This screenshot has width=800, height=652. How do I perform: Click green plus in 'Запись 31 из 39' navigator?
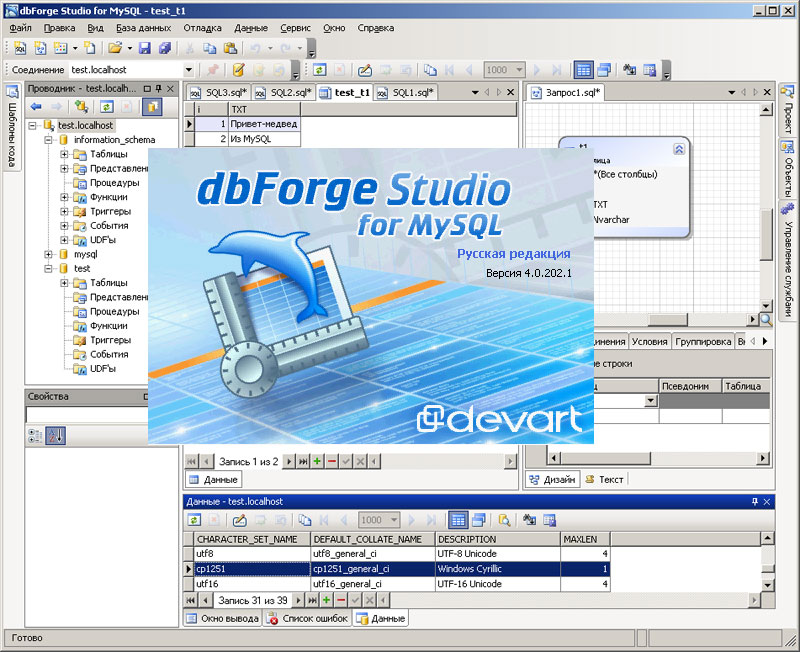[x=326, y=600]
